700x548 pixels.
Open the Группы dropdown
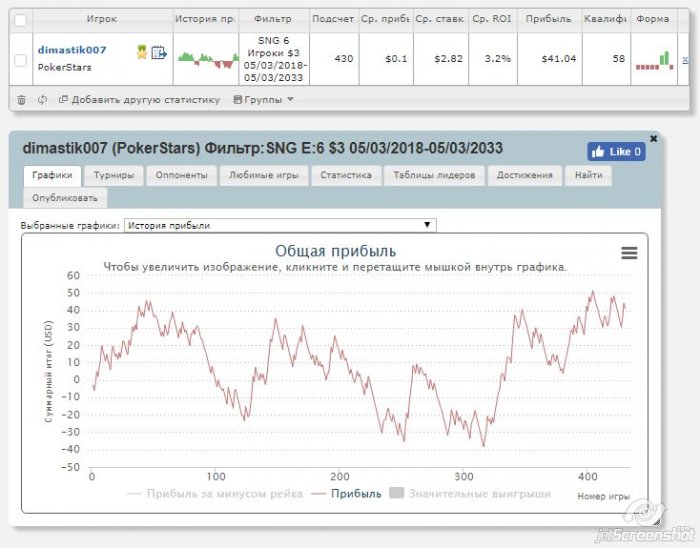[x=263, y=100]
